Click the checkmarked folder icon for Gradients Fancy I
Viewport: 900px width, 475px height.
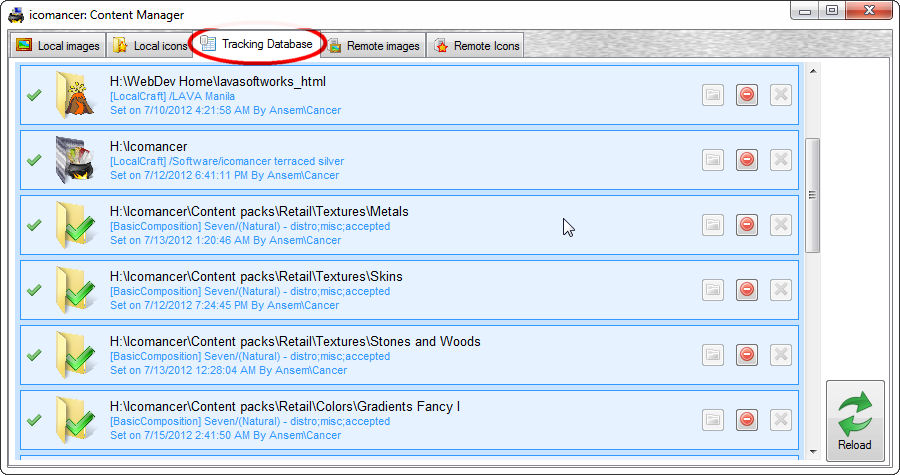pyautogui.click(x=75, y=419)
